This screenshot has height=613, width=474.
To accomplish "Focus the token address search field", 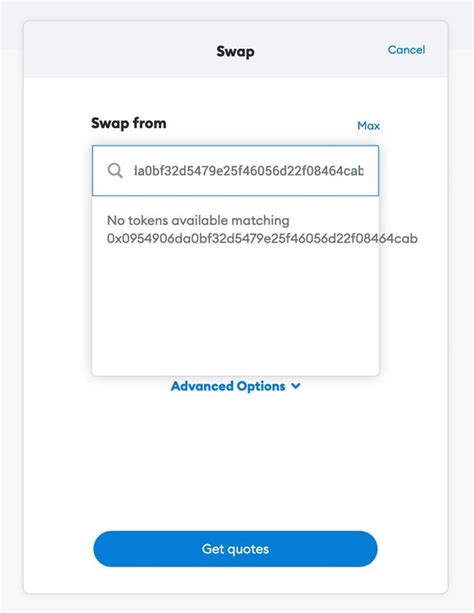I will [235, 170].
